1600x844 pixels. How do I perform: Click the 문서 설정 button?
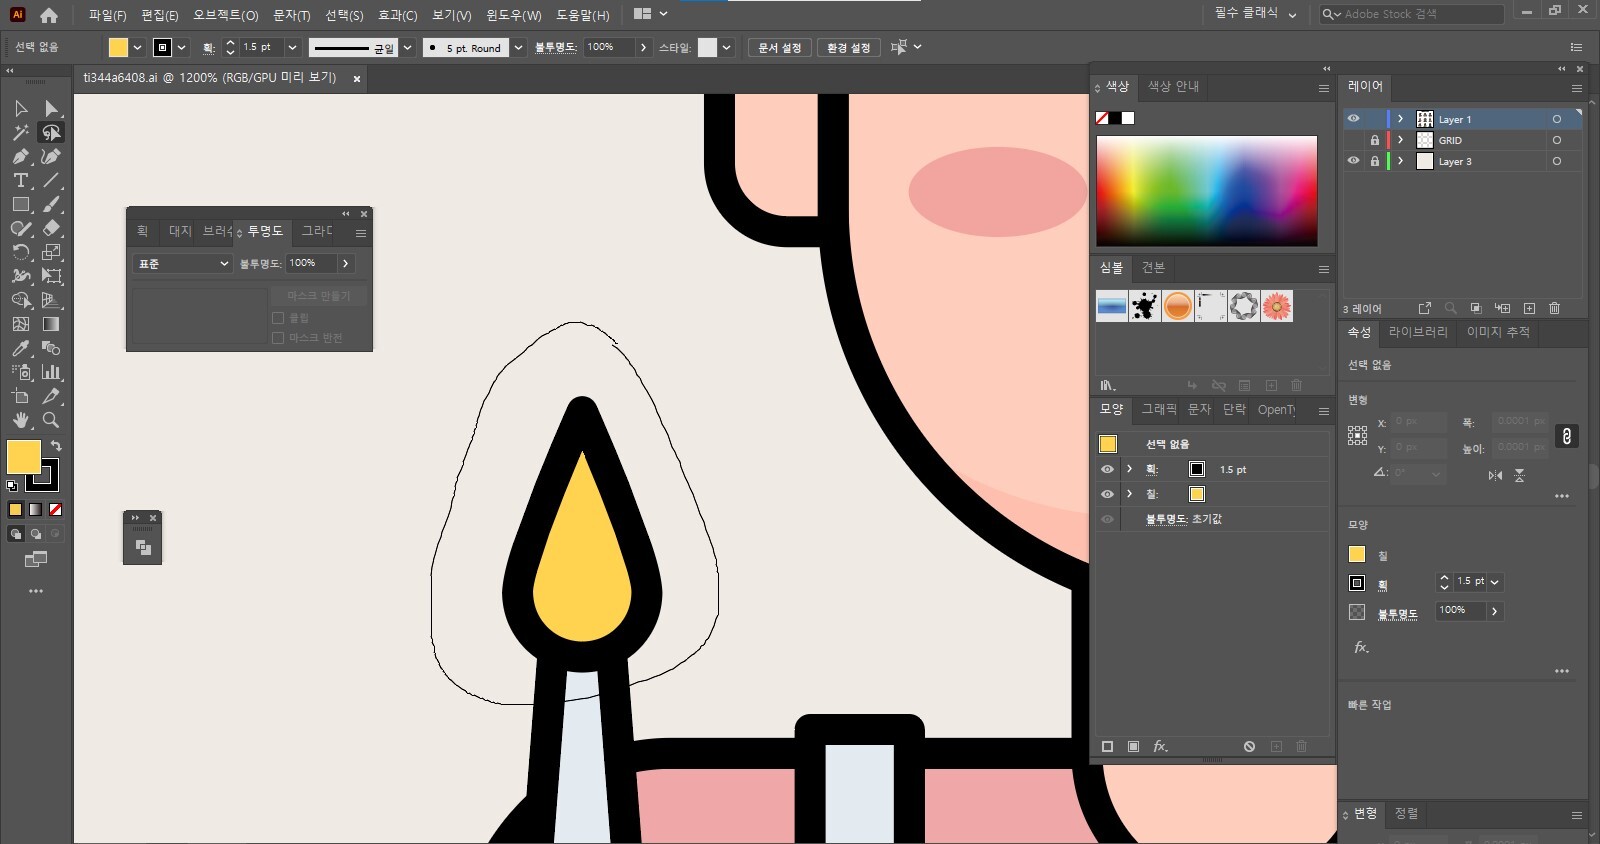pyautogui.click(x=779, y=48)
